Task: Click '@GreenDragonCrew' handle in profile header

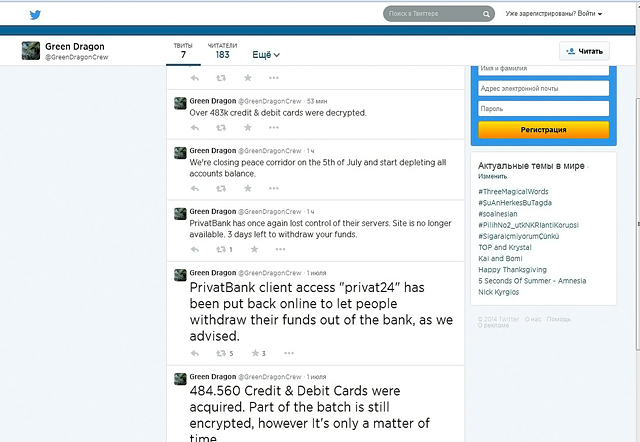Action: click(x=77, y=57)
